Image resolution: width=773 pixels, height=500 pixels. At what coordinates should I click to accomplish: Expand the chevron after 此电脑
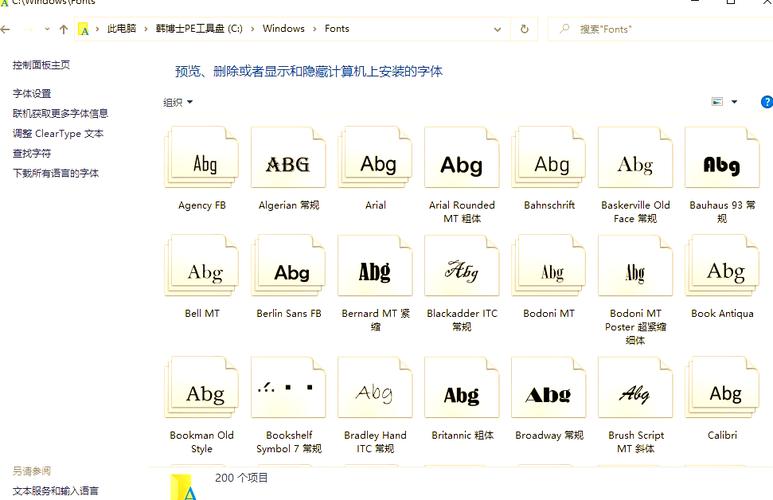(146, 29)
